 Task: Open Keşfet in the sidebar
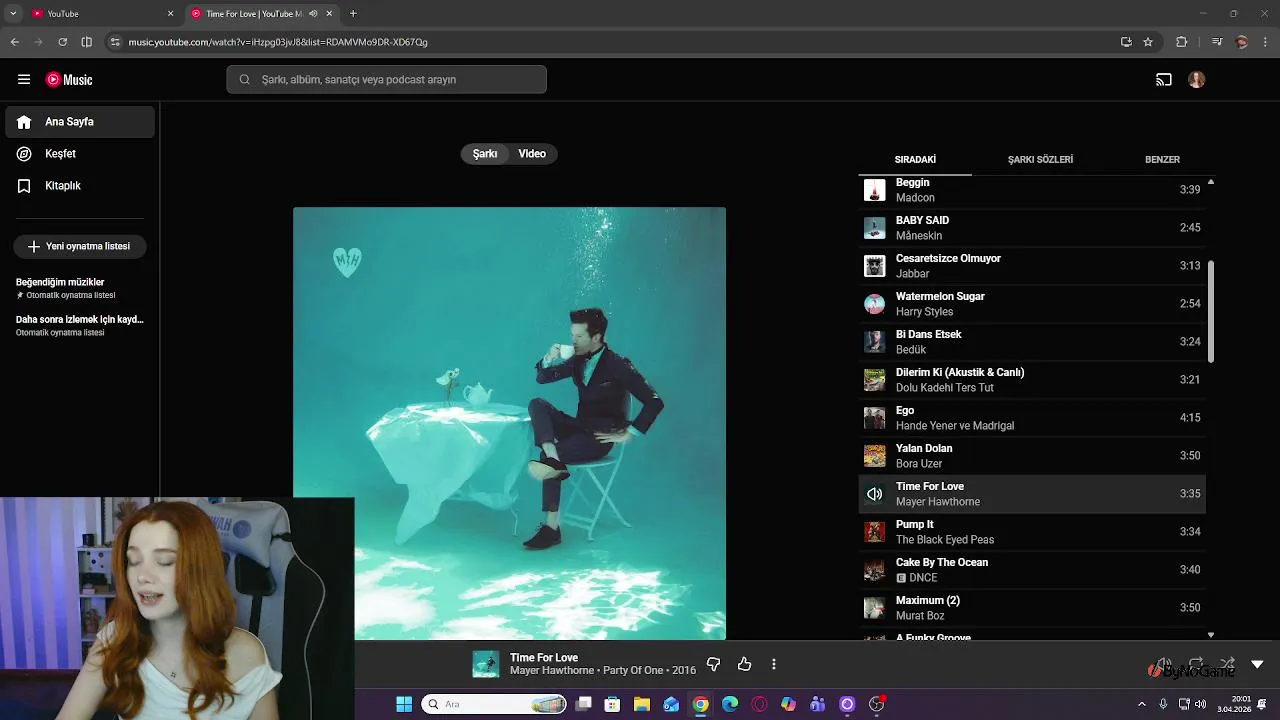pyautogui.click(x=80, y=154)
